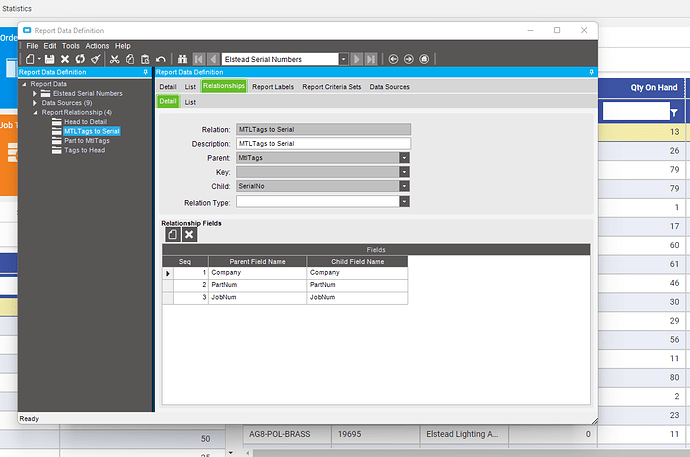Screen dimensions: 690x457
Task: Select the Part to MtlTags relationship
Action: 87,141
